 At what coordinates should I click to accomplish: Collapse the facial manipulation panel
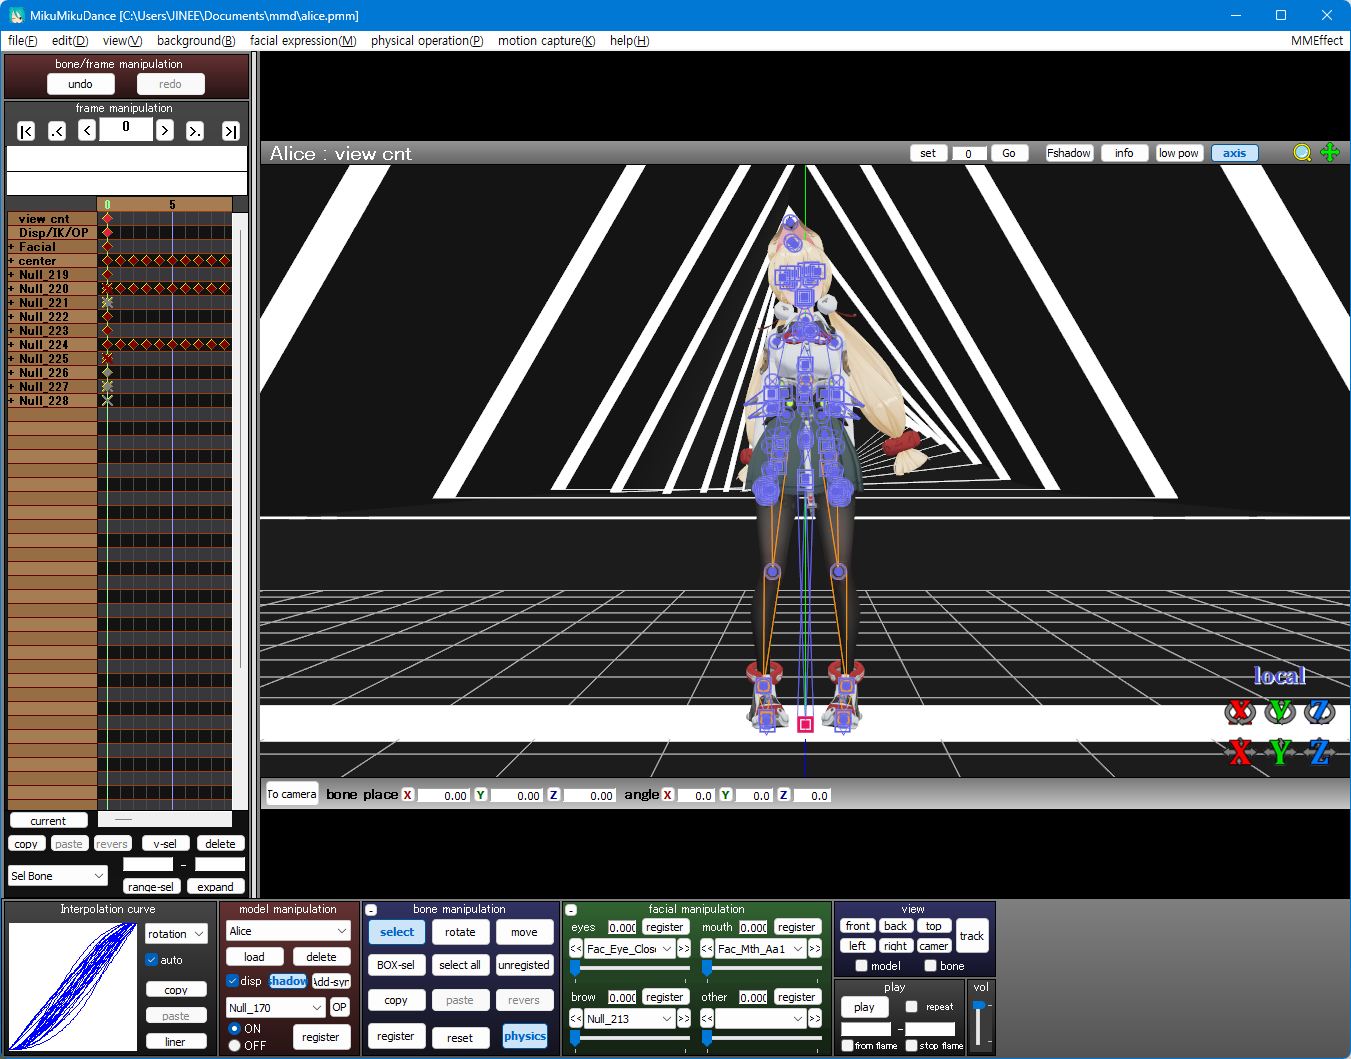[571, 910]
